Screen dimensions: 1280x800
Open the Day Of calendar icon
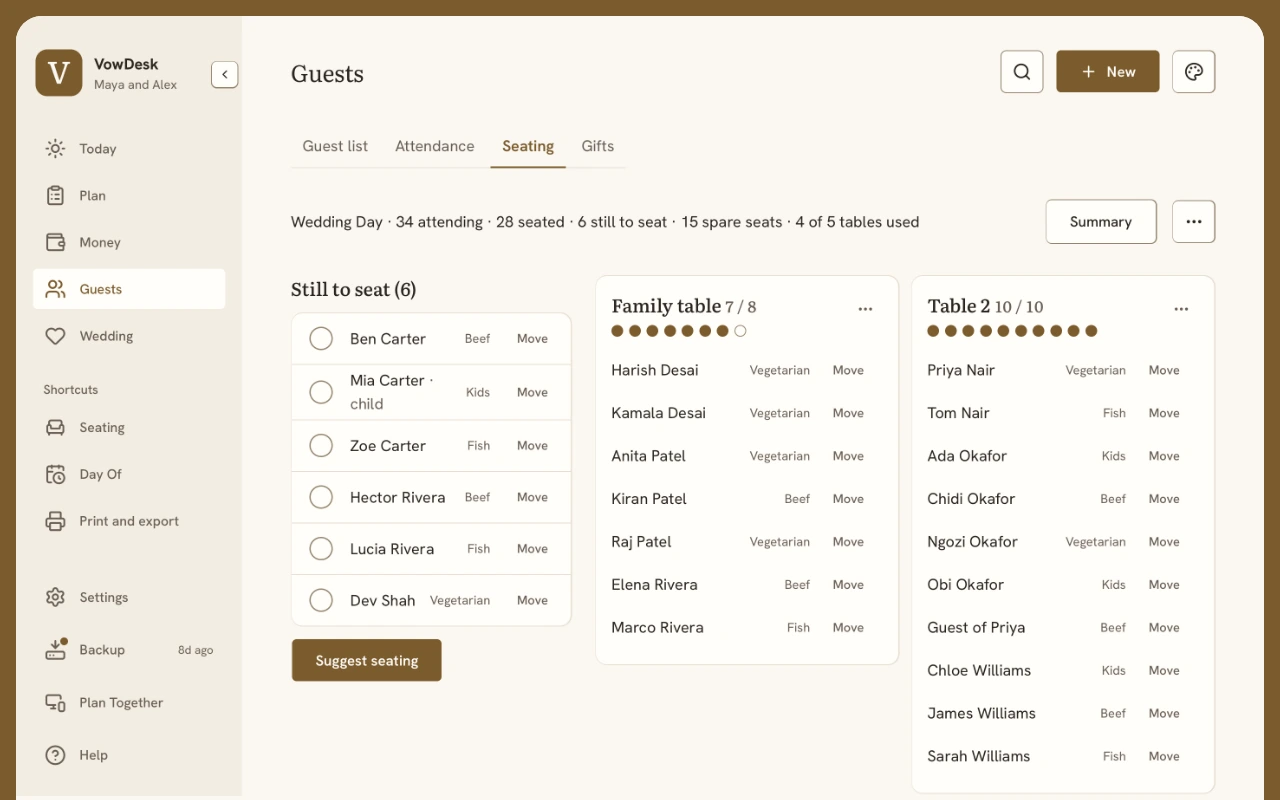[x=56, y=474]
